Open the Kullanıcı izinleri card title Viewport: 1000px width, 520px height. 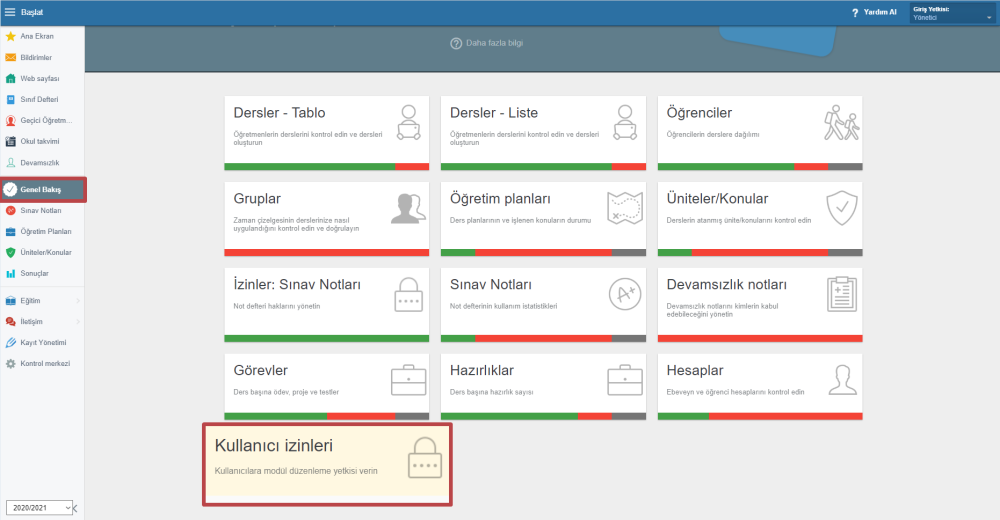[x=274, y=445]
